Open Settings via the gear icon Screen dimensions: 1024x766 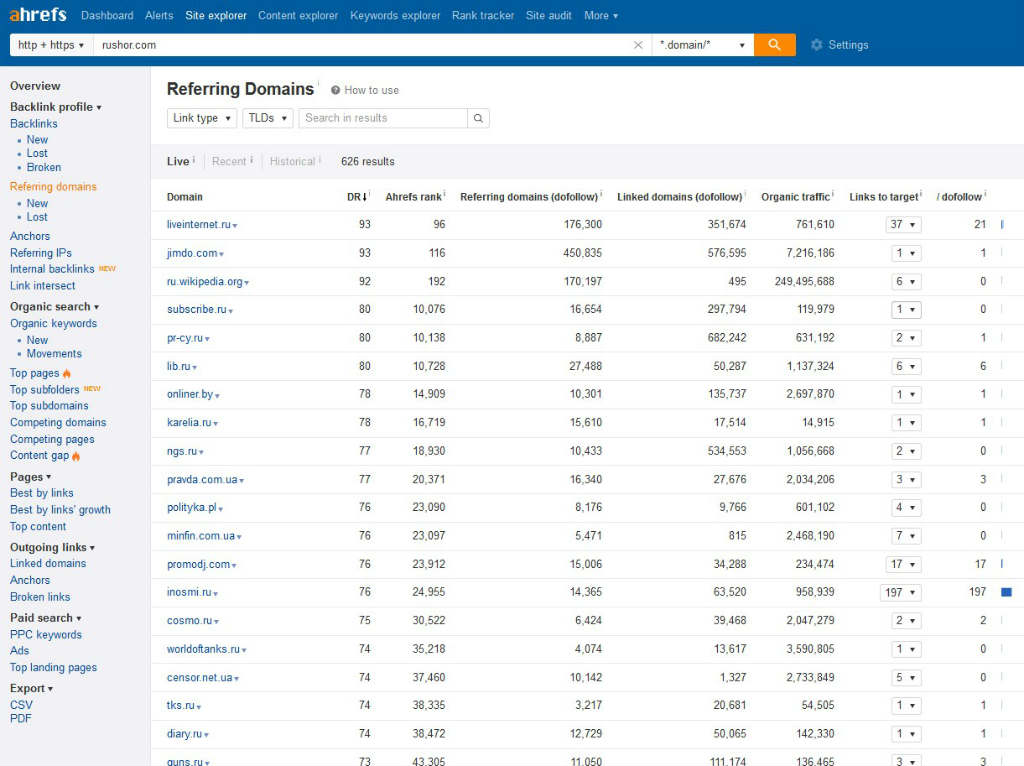pos(816,45)
